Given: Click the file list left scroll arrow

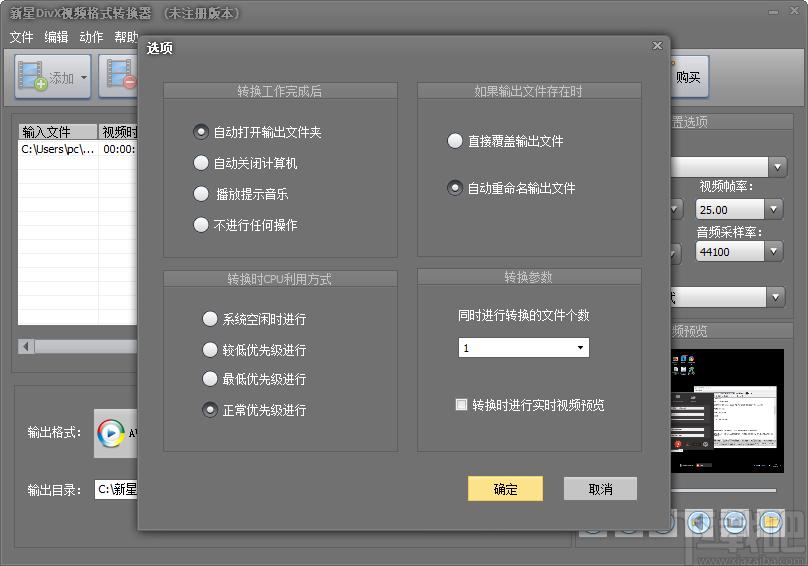Looking at the screenshot, I should pyautogui.click(x=26, y=346).
